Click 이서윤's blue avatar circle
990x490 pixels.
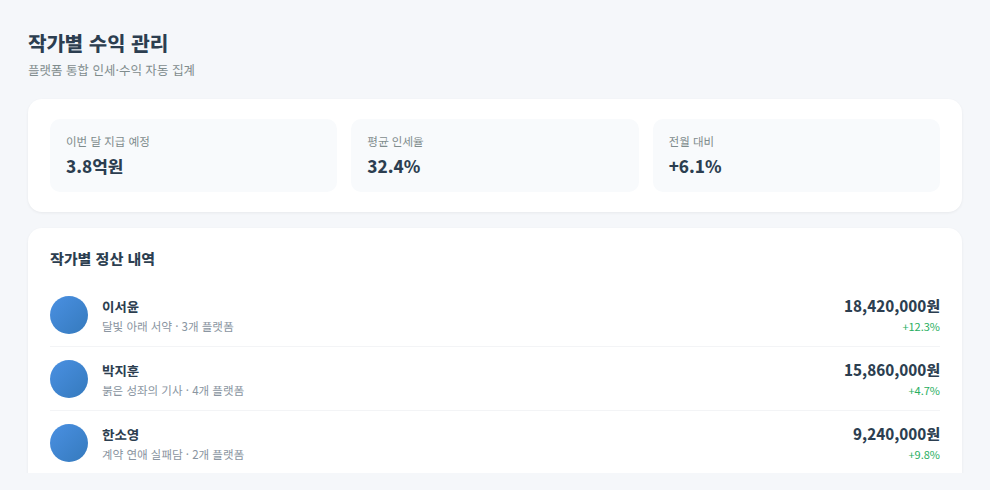pyautogui.click(x=69, y=315)
